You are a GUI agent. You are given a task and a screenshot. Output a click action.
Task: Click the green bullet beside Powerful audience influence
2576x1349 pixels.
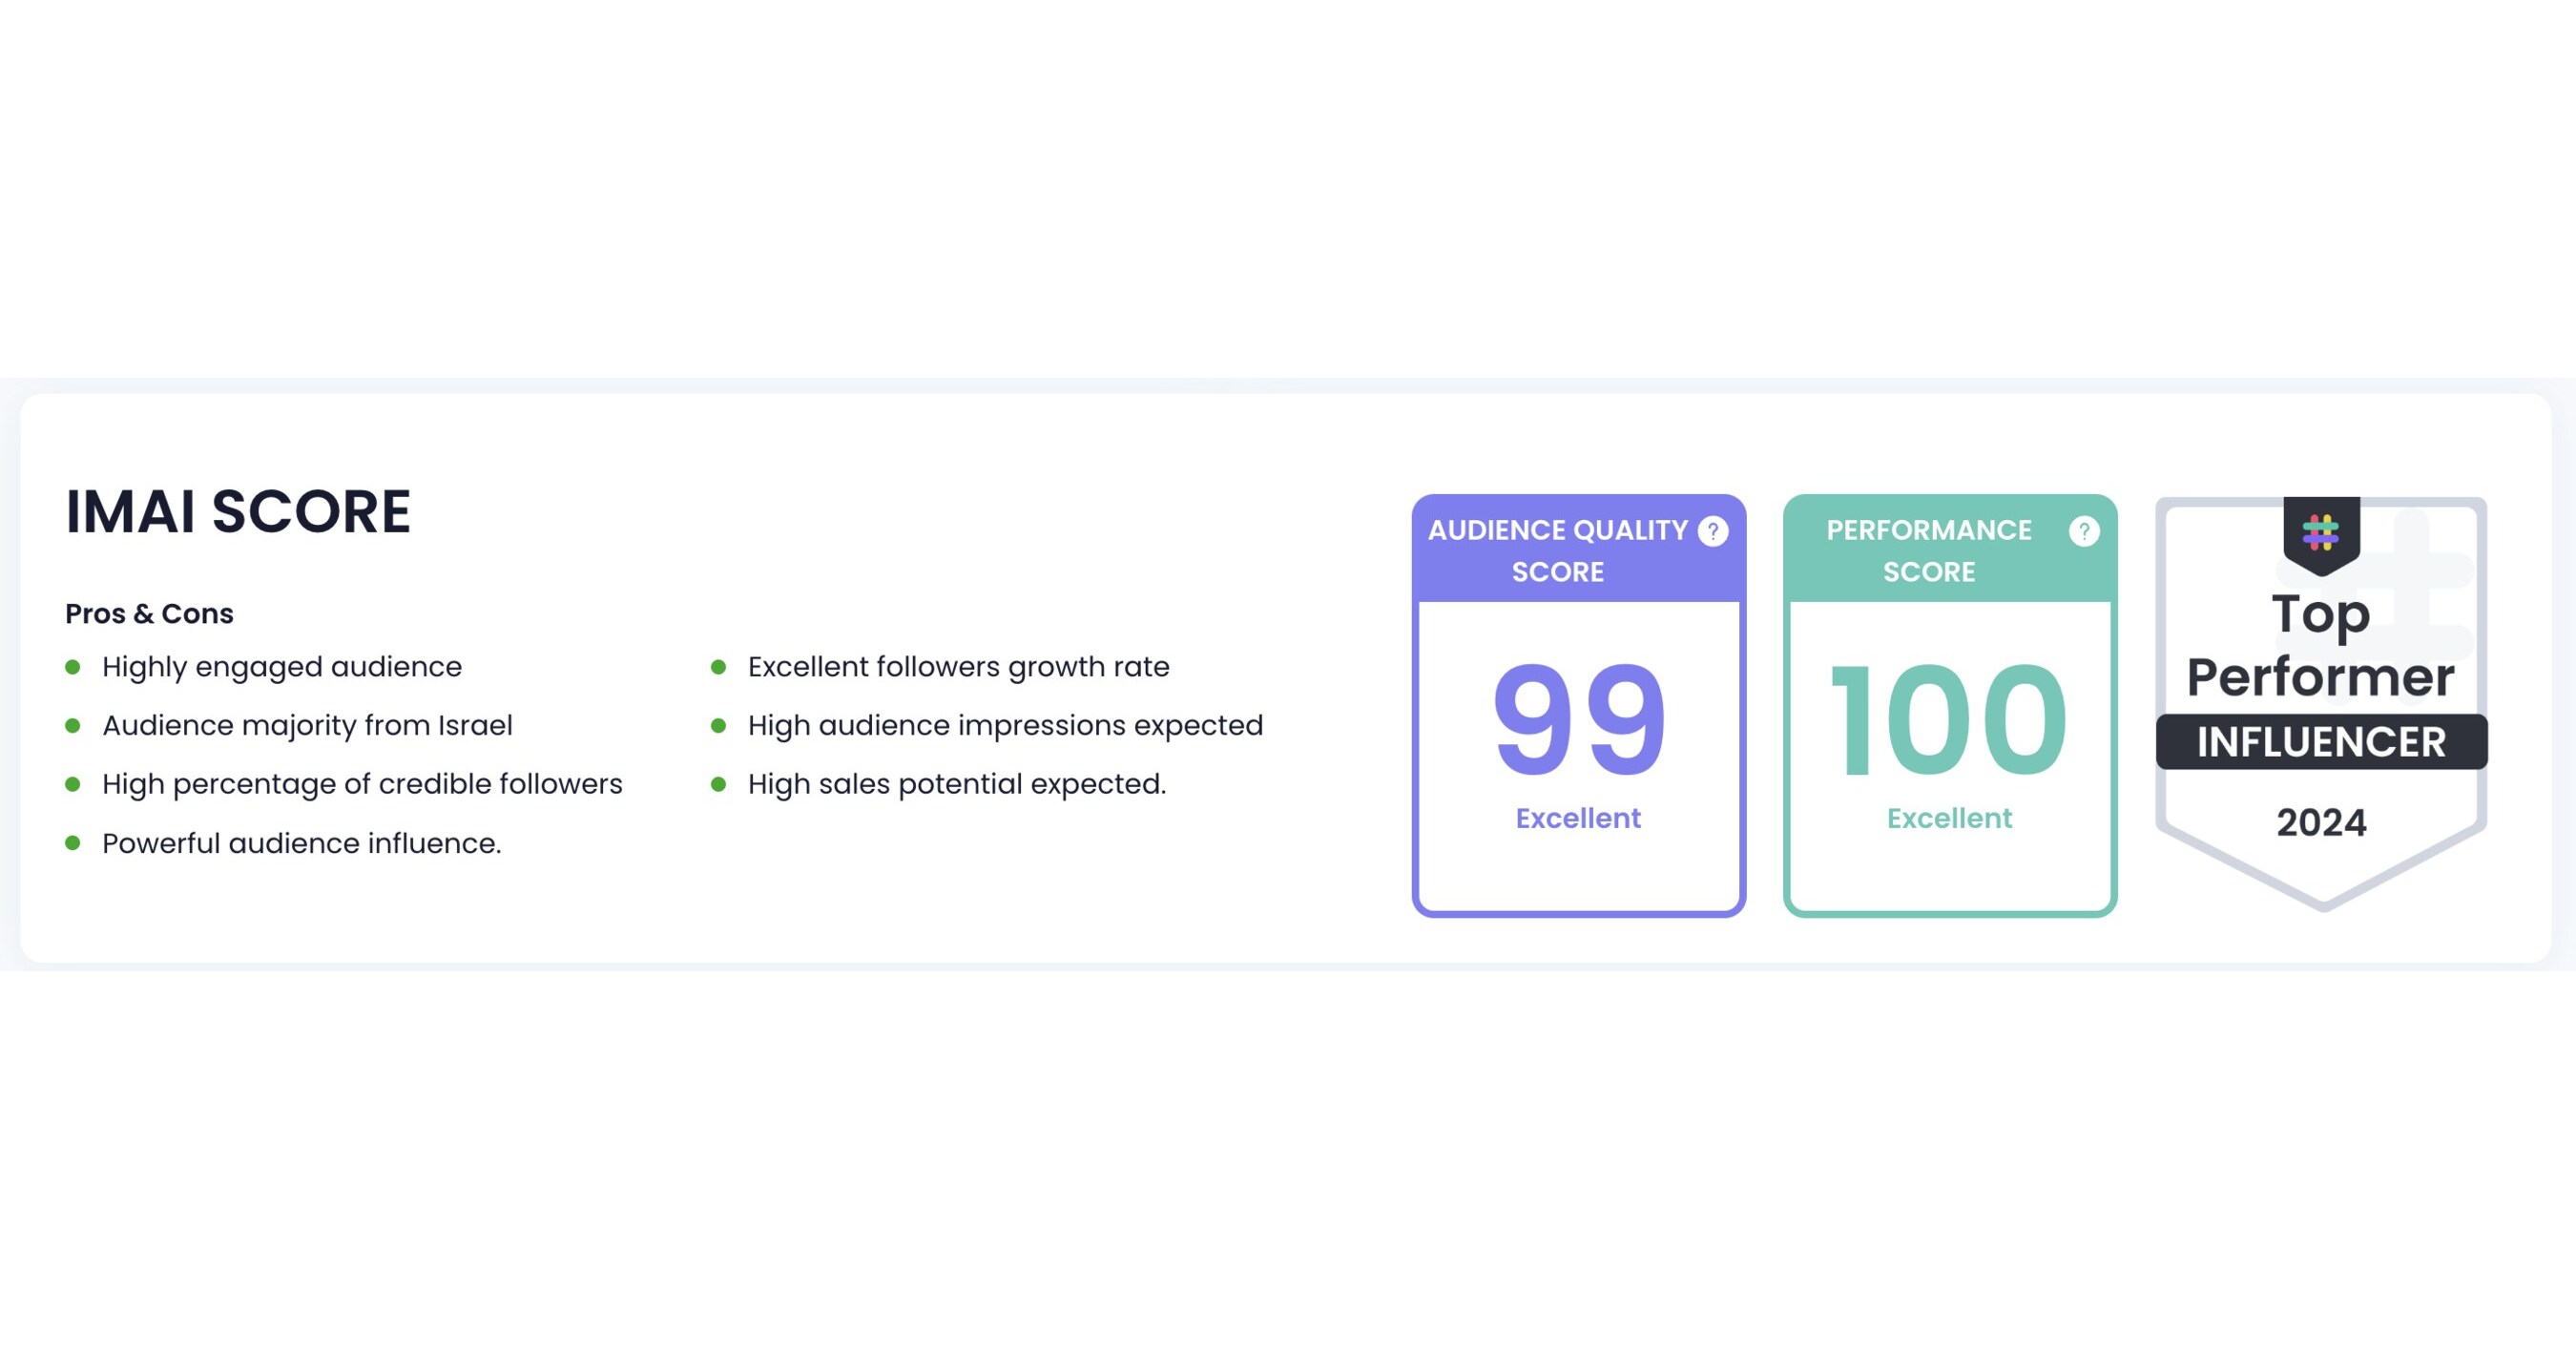click(x=76, y=843)
